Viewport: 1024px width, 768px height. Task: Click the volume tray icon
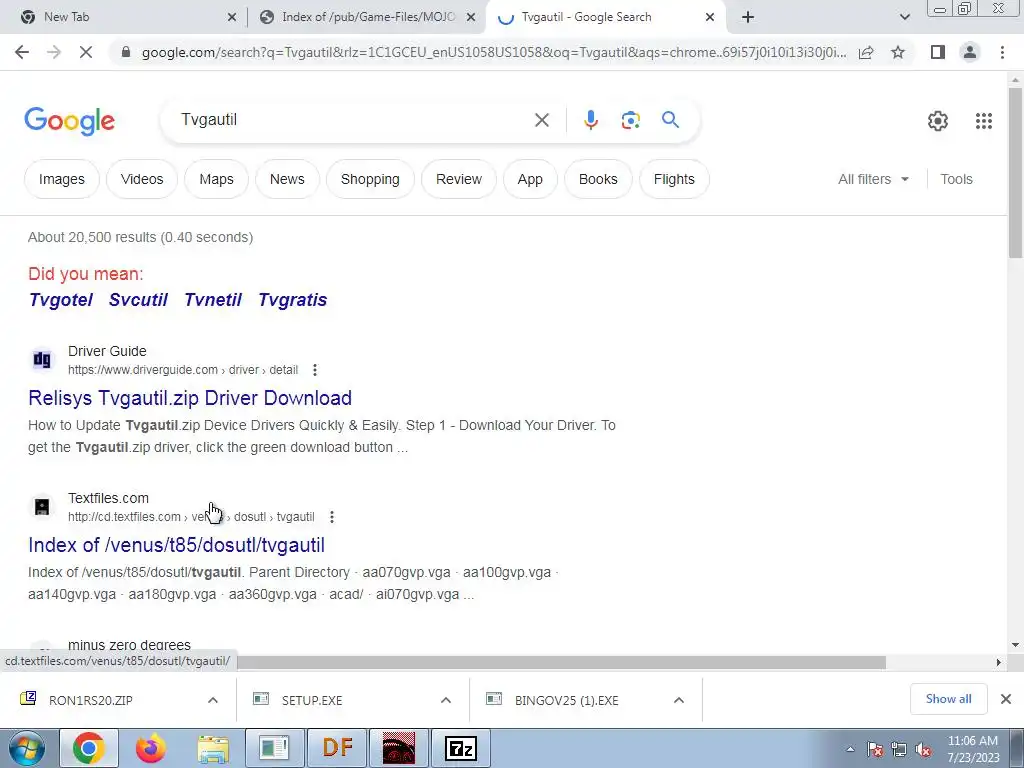923,750
